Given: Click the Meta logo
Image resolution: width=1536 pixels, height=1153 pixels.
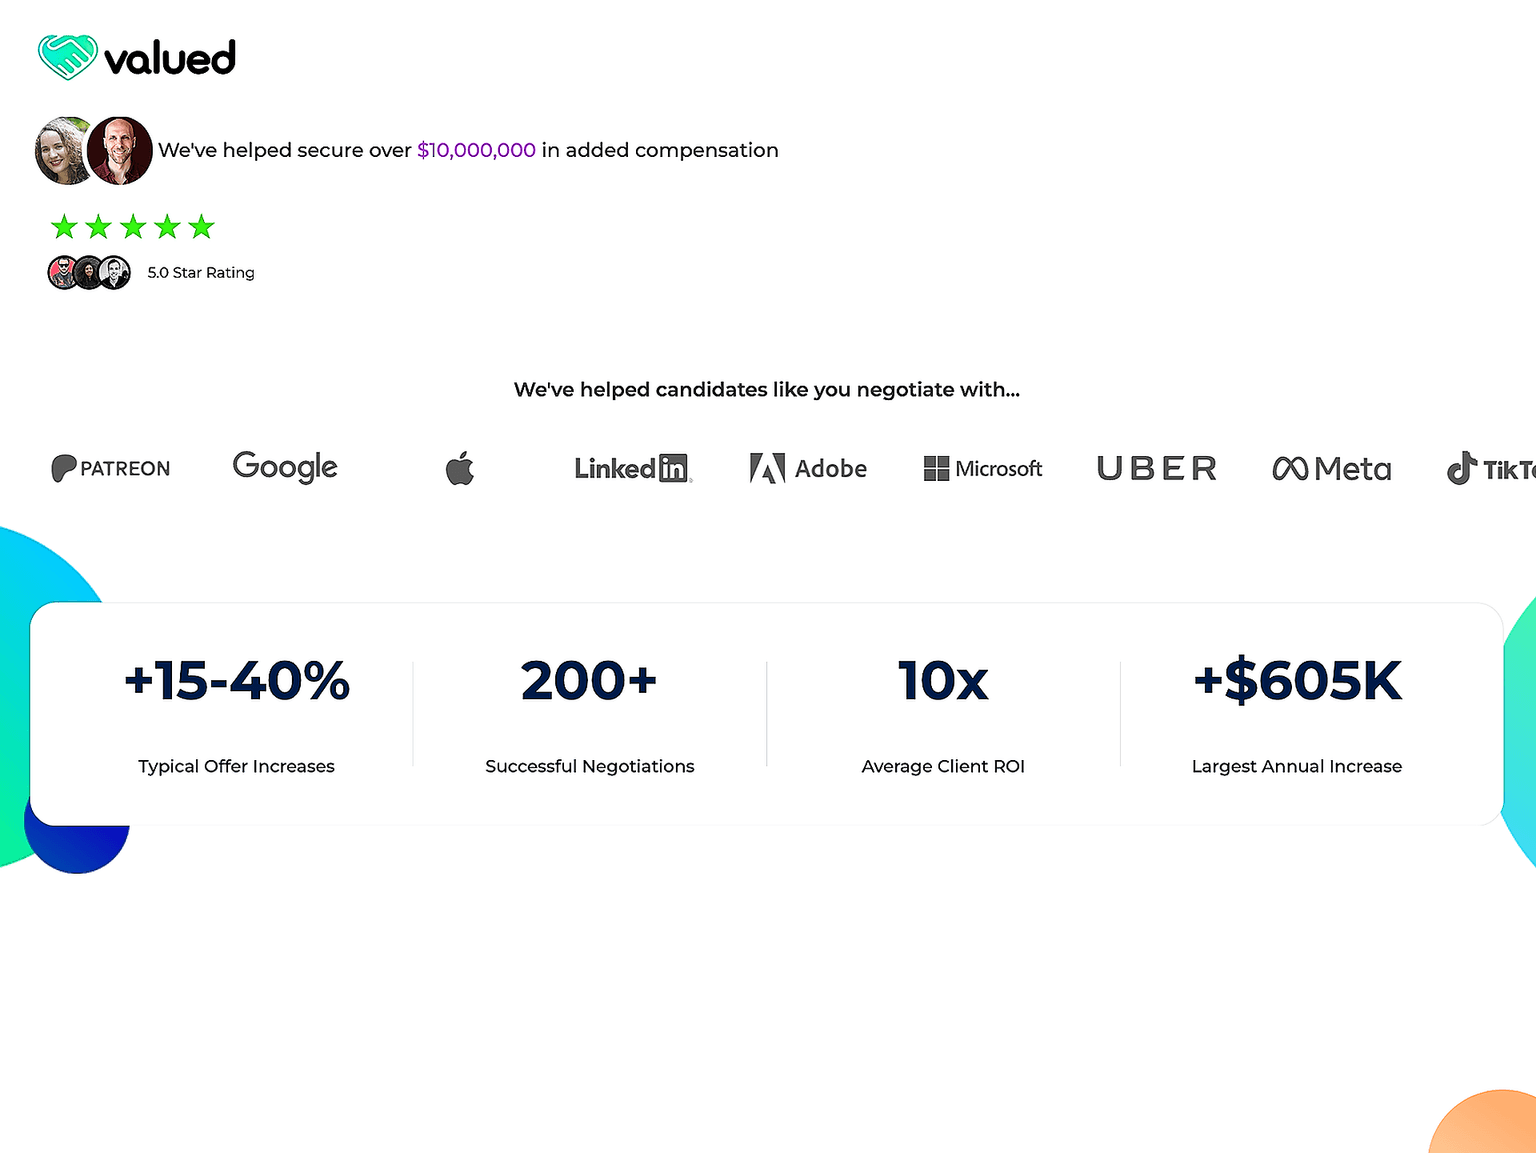Looking at the screenshot, I should click(x=1332, y=468).
